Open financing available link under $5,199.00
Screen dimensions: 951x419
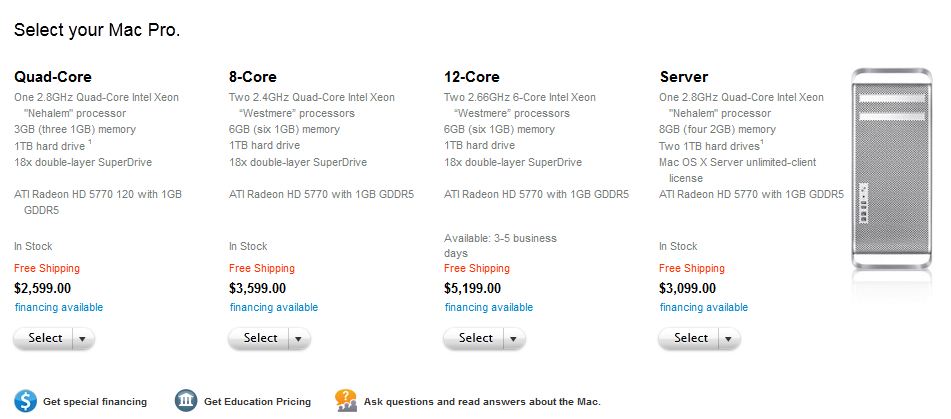(x=489, y=307)
